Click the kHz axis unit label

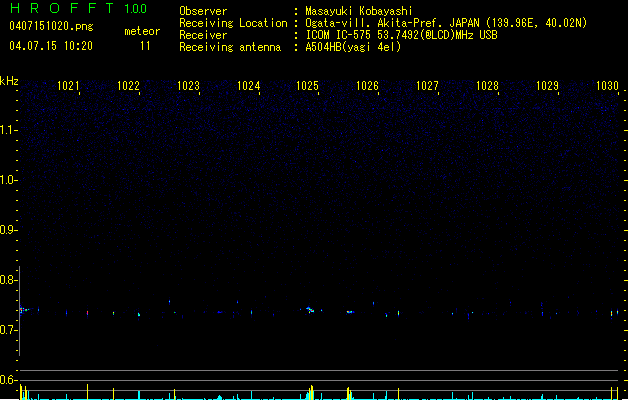9,81
